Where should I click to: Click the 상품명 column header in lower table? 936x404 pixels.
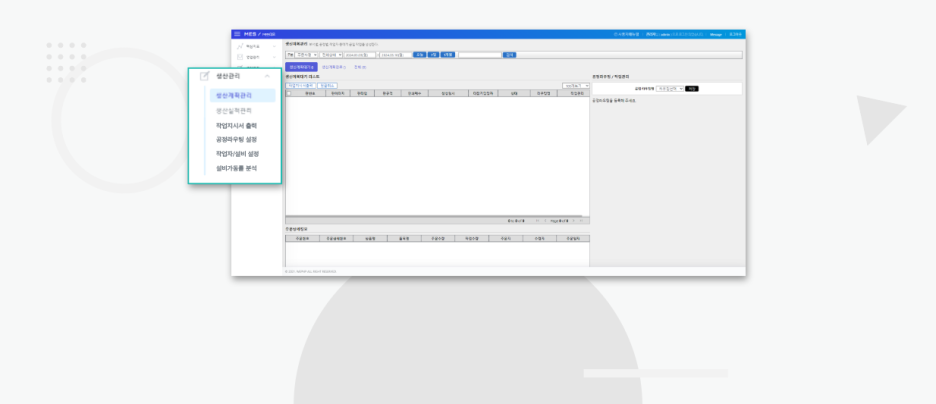[369, 238]
